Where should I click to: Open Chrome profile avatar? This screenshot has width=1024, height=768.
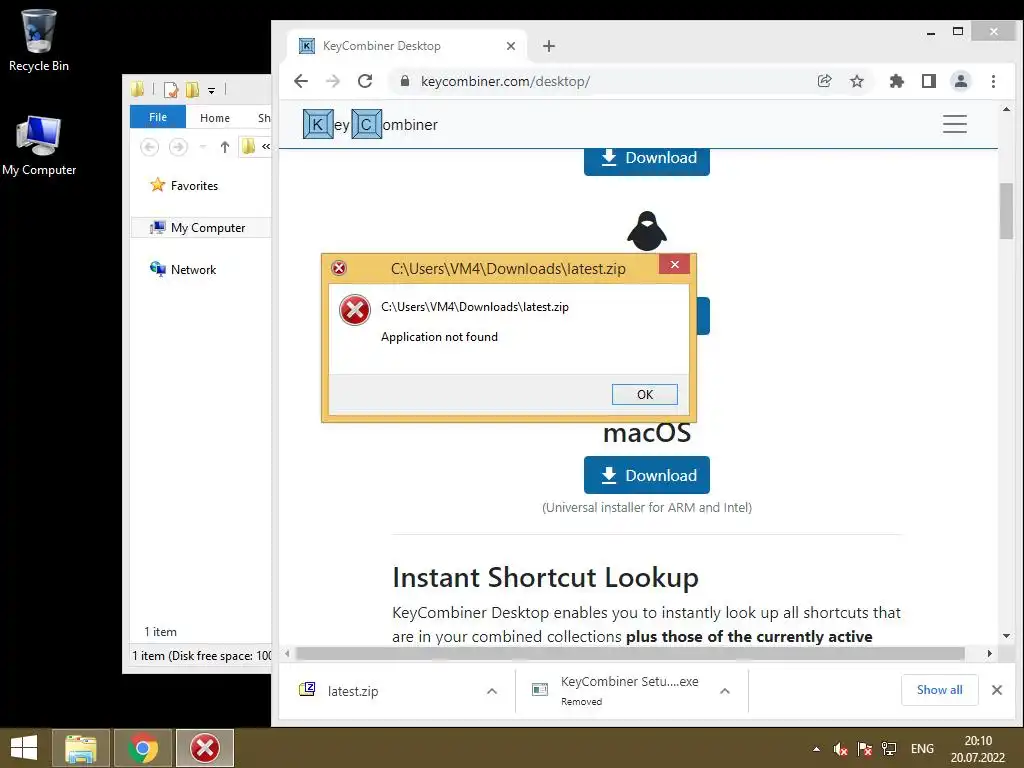pos(961,81)
